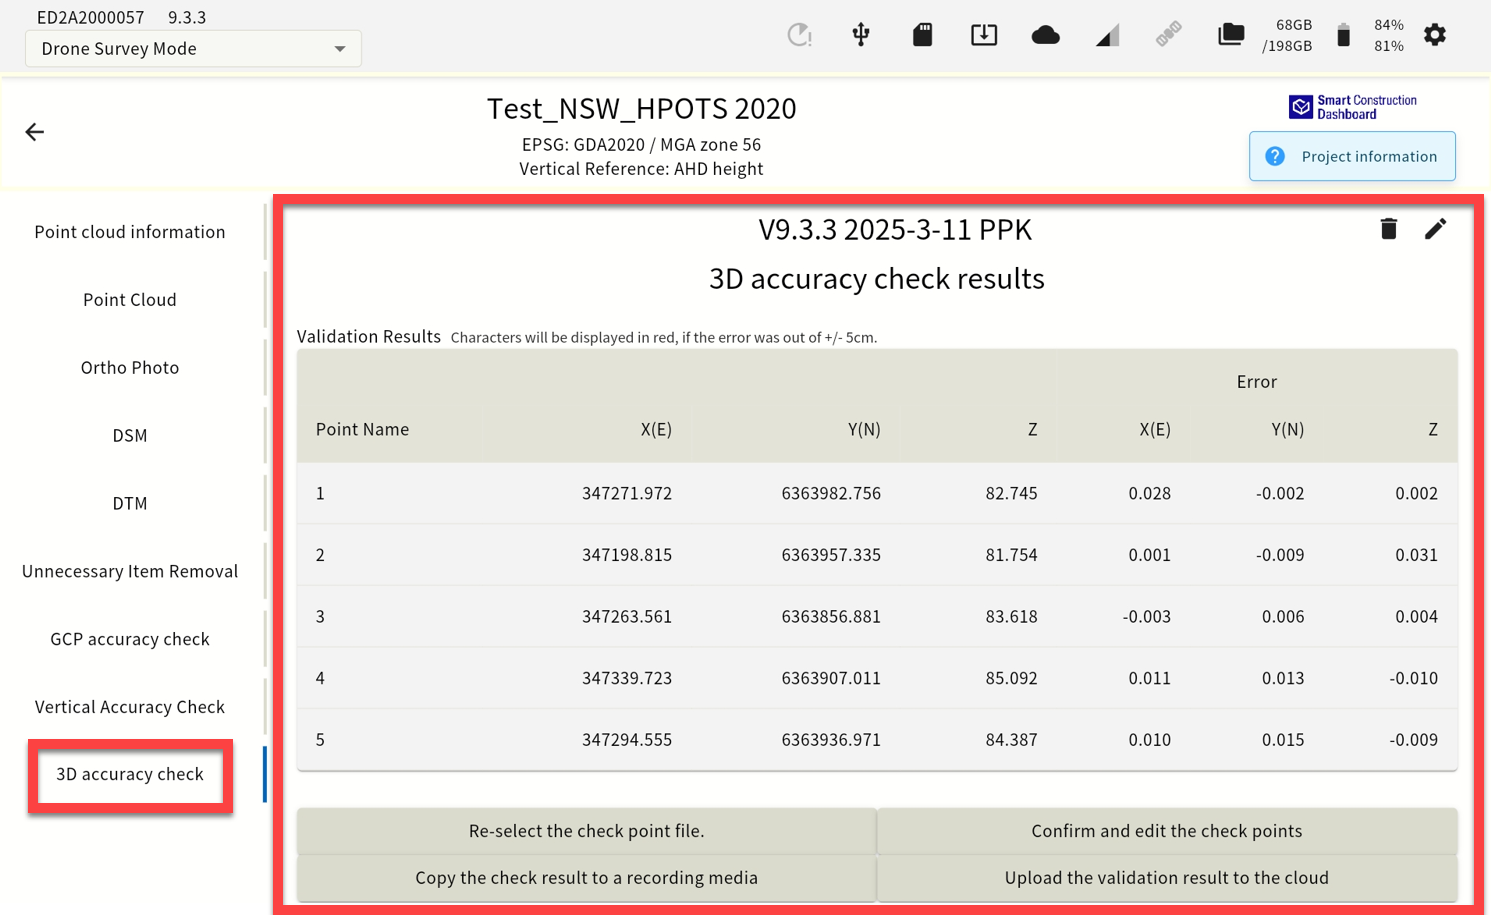The height and width of the screenshot is (915, 1491).
Task: Edit result name with the pencil icon
Action: [1435, 229]
